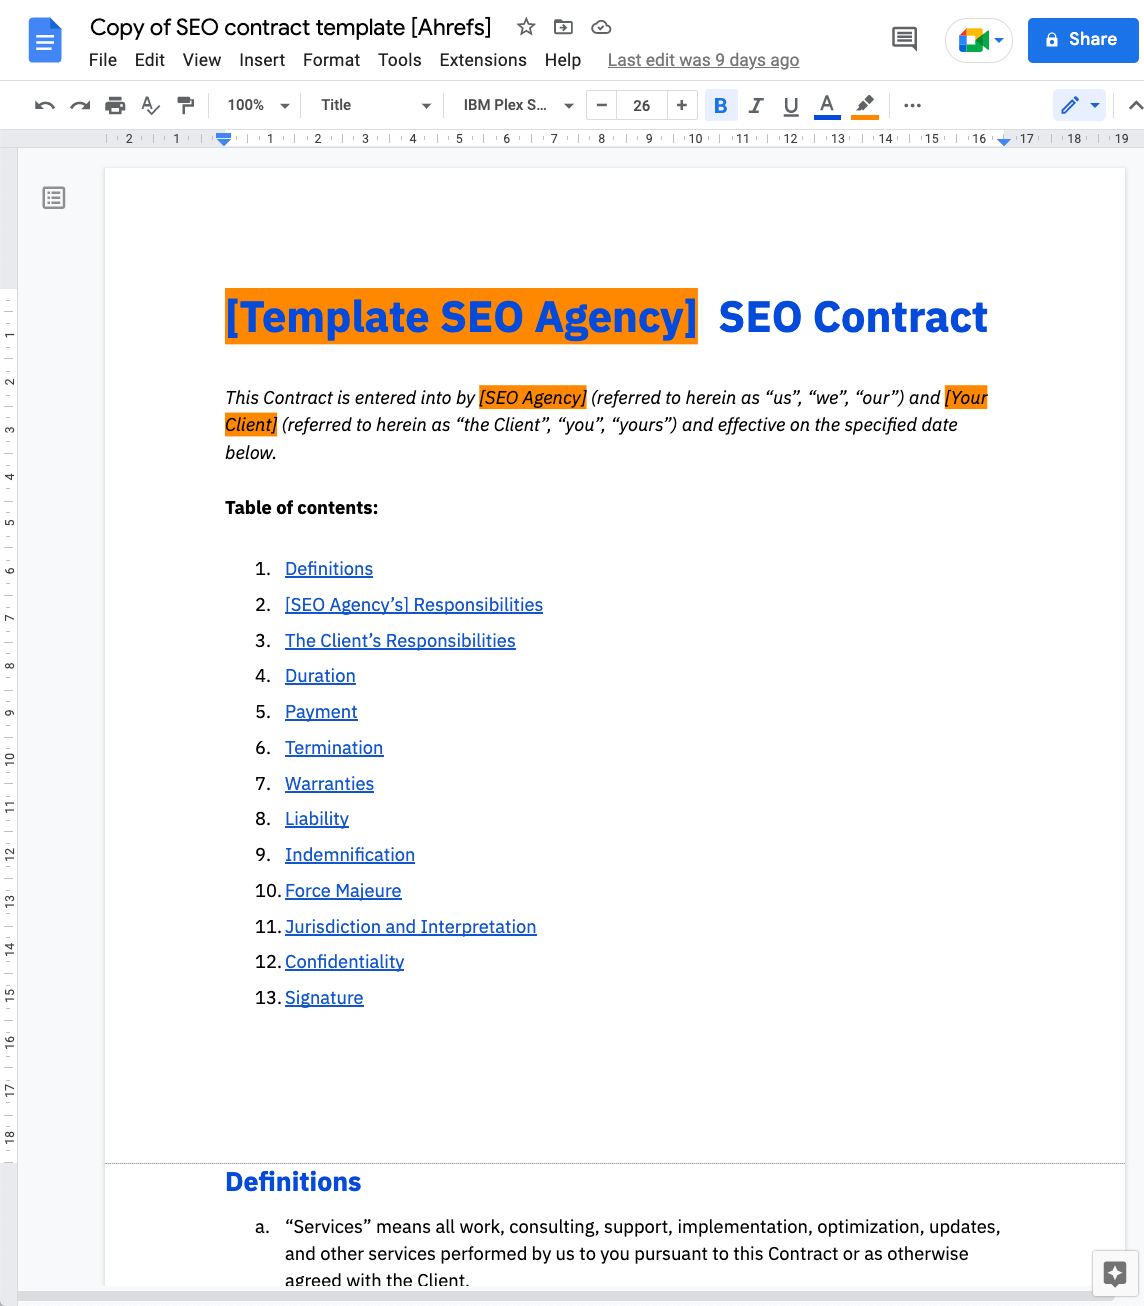The image size is (1144, 1306).
Task: Open the Format menu
Action: coord(331,60)
